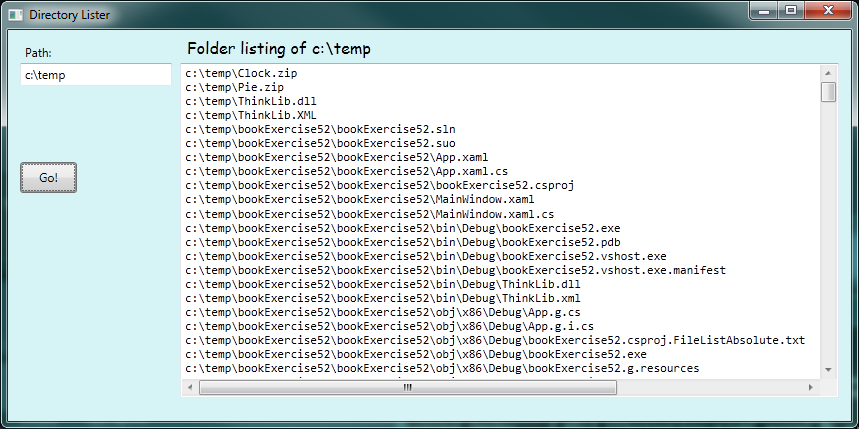Click the bin\Debug\ThinkLib.dll entry
859x429 pixels.
383,284
